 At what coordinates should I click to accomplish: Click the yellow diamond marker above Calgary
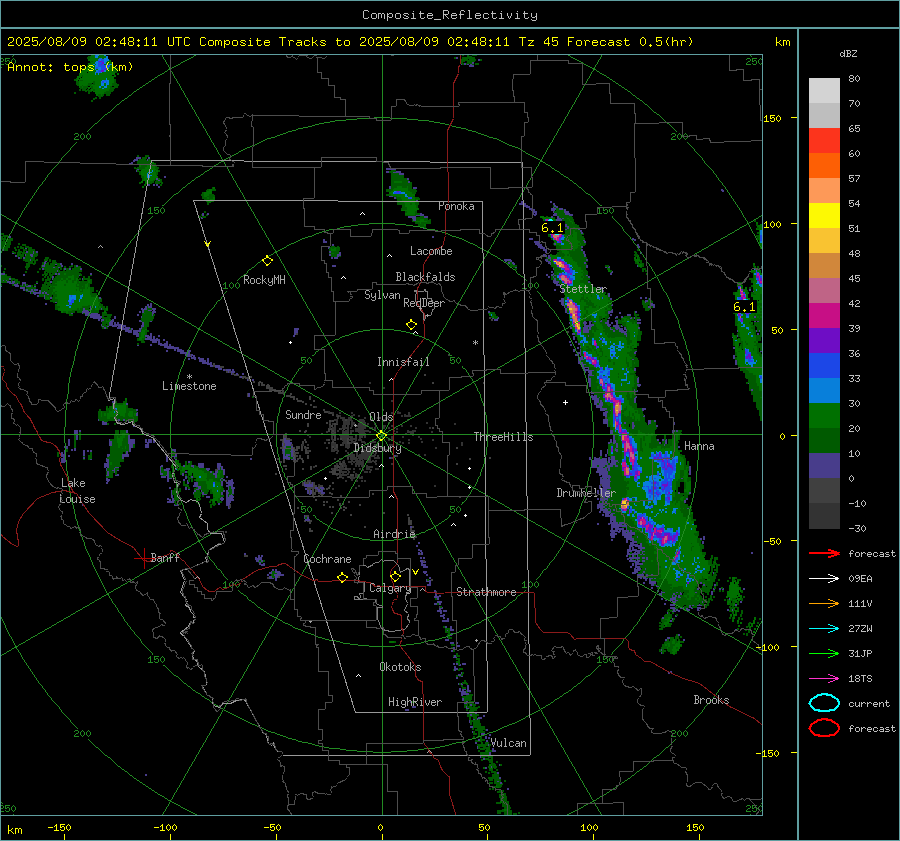point(395,576)
